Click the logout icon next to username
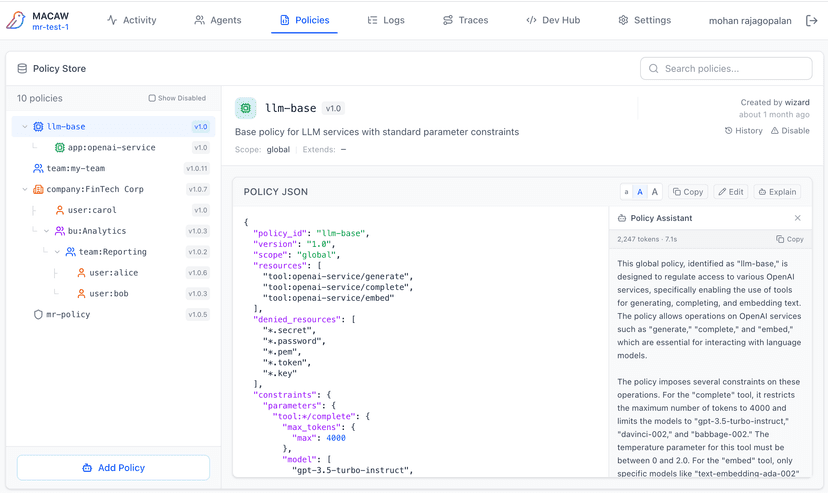The width and height of the screenshot is (828, 493). click(x=811, y=20)
